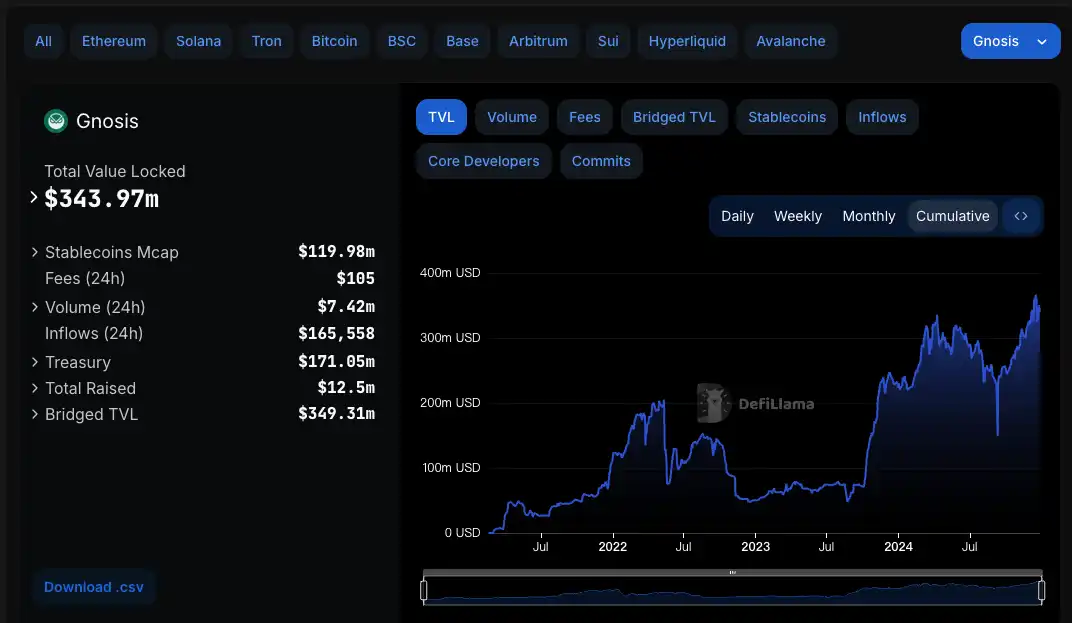This screenshot has width=1072, height=623.
Task: Download the .csv data file
Action: [94, 587]
